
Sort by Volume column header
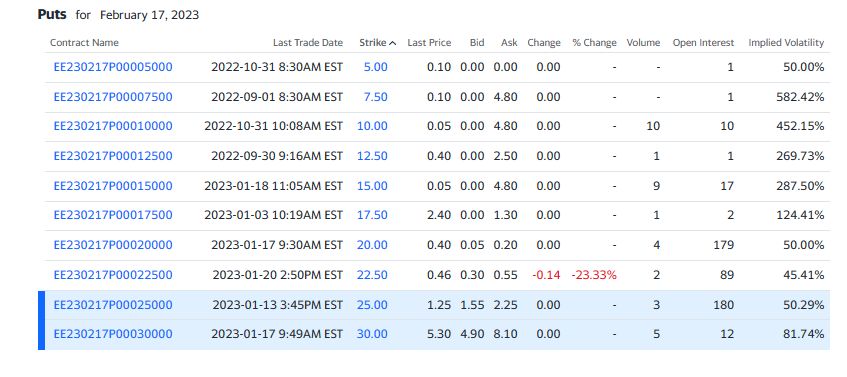pyautogui.click(x=643, y=43)
